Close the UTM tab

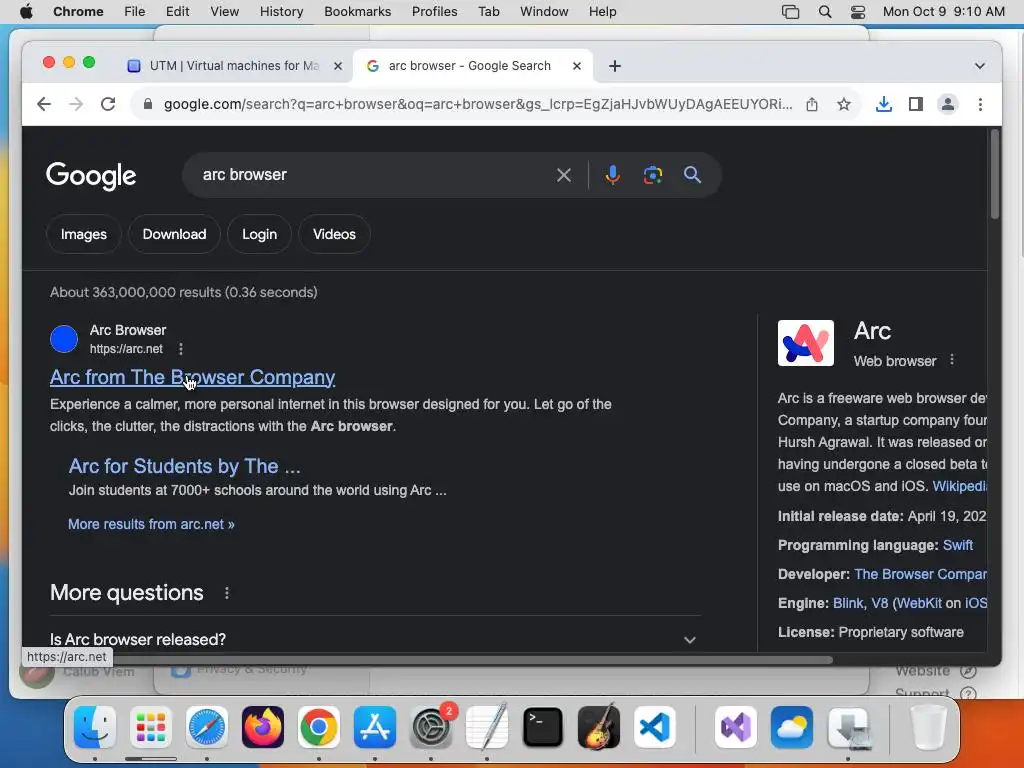(x=338, y=66)
